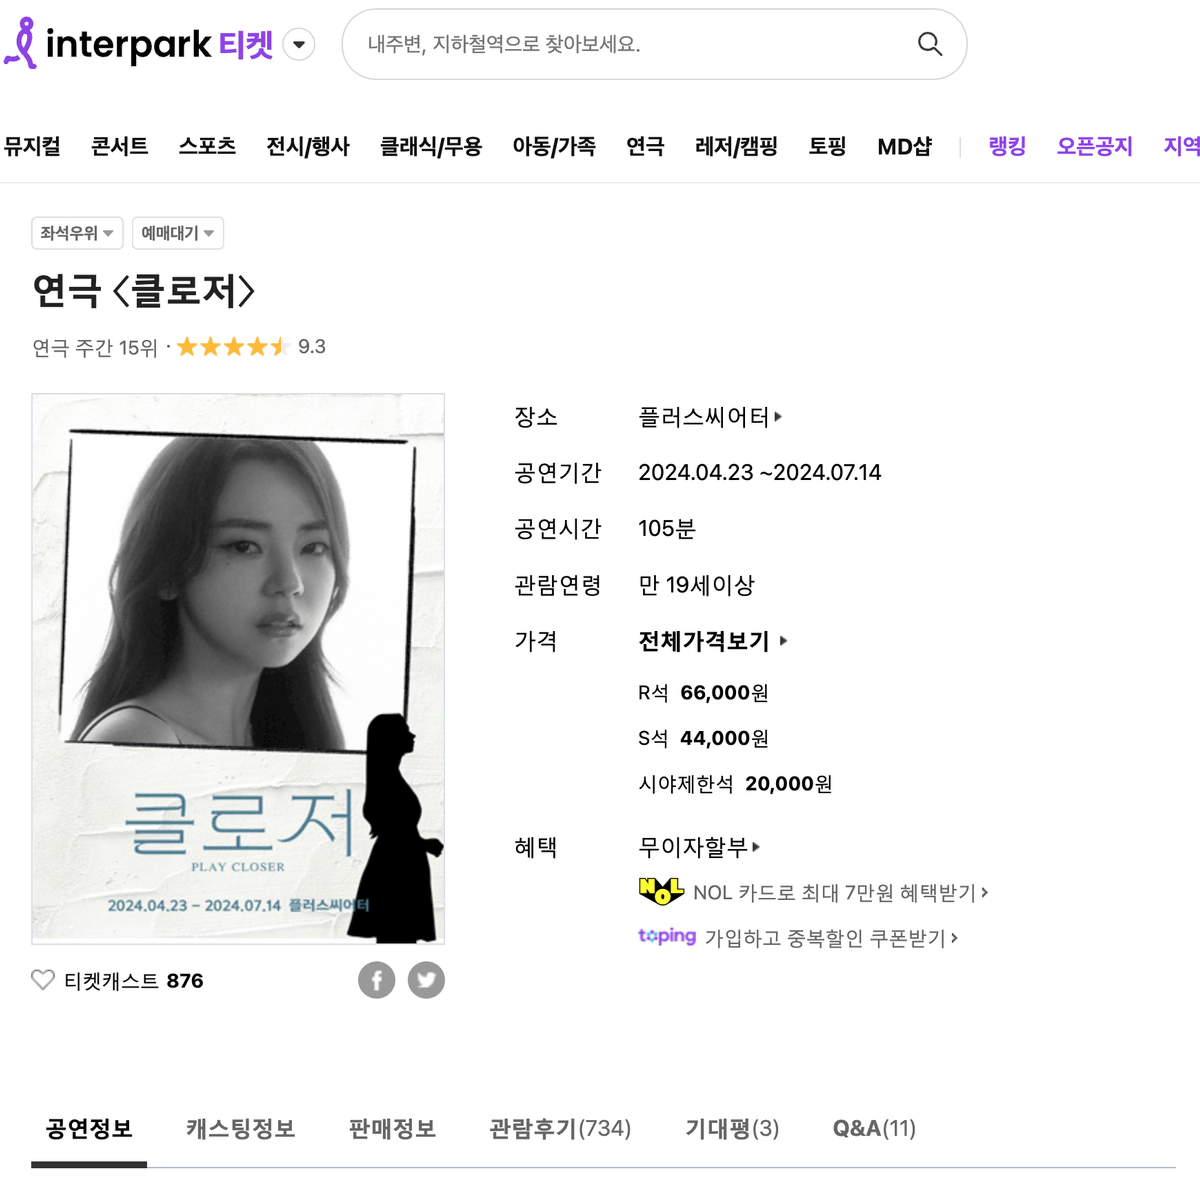Image resolution: width=1200 pixels, height=1200 pixels.
Task: Switch to the 캐스팅정보 tab
Action: [x=241, y=1129]
